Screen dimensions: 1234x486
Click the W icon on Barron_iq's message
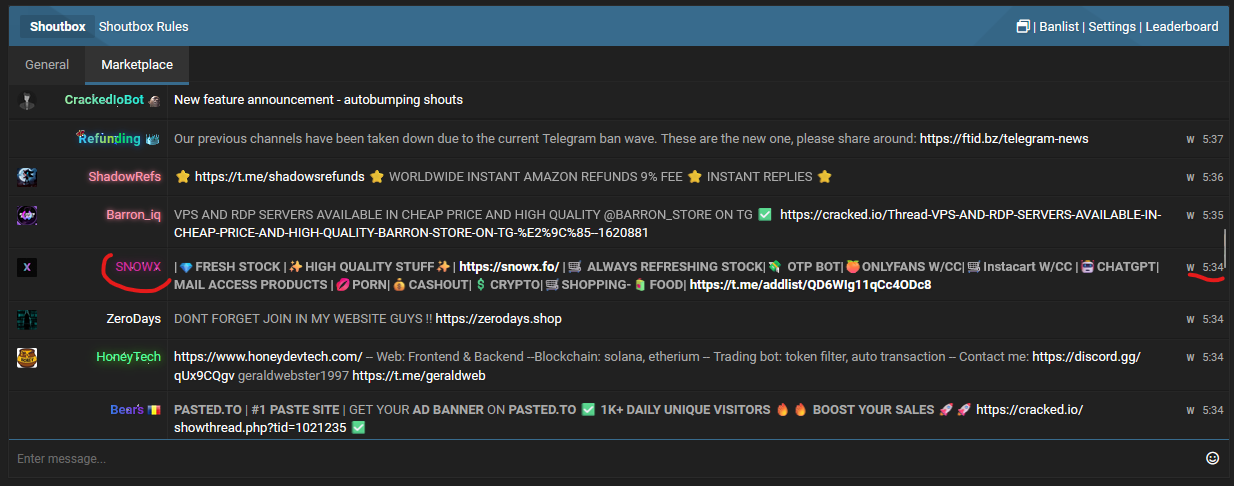tap(1191, 215)
